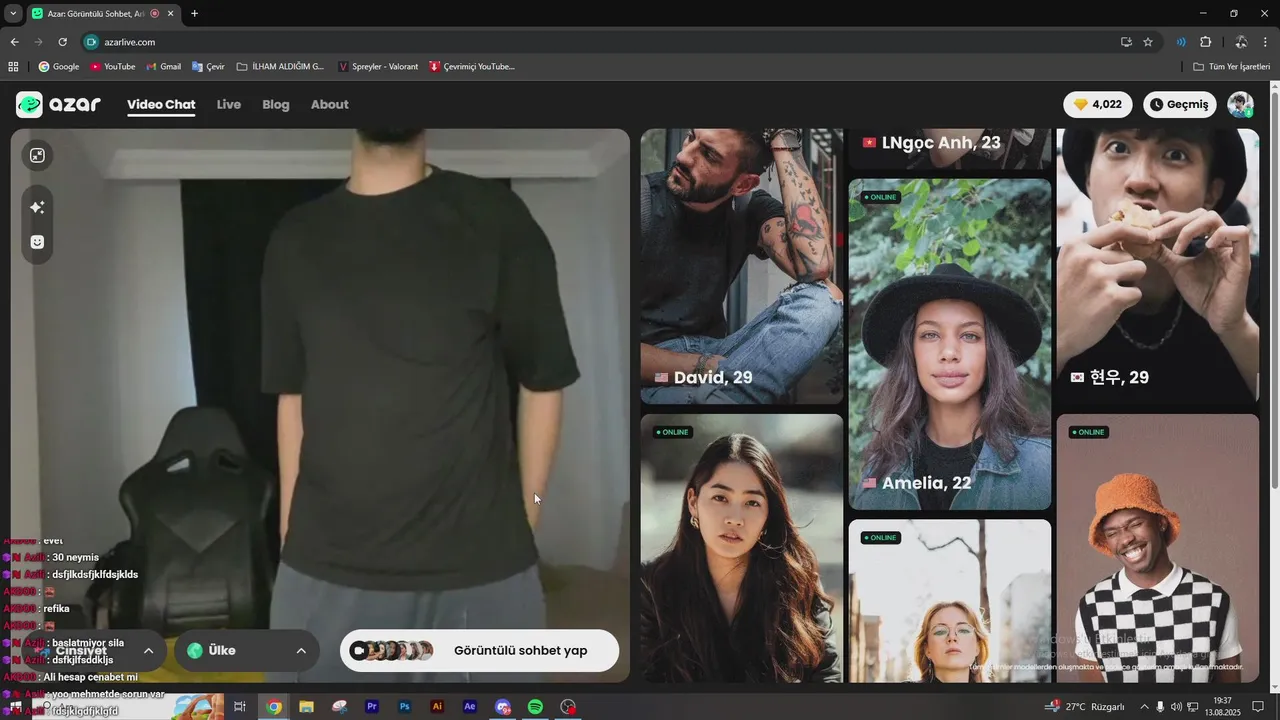Image resolution: width=1280 pixels, height=720 pixels.
Task: Switch to the Live tab
Action: pyautogui.click(x=229, y=104)
